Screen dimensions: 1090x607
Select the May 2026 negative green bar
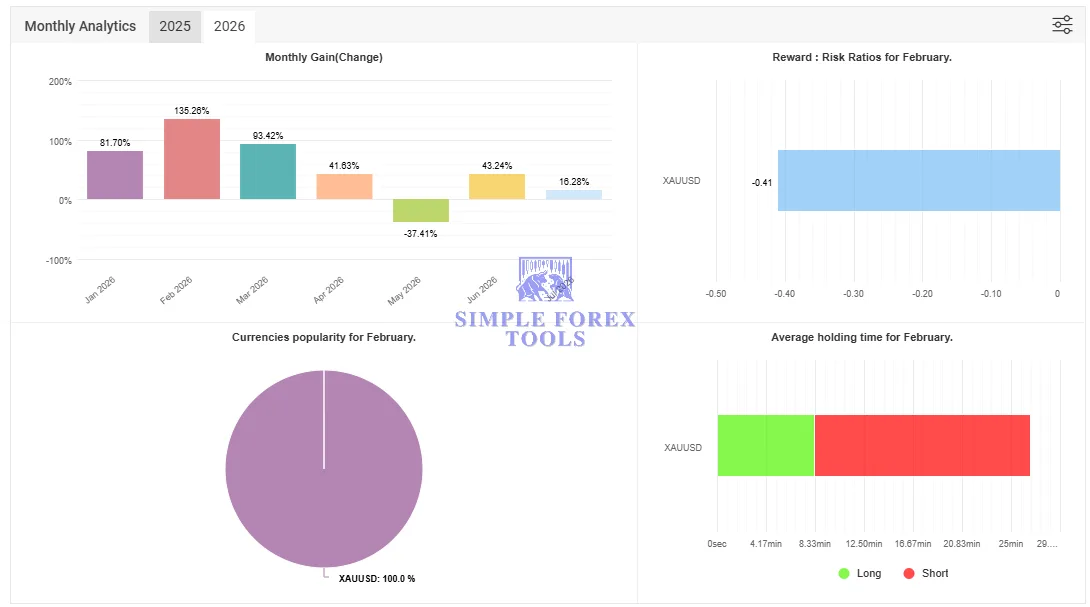pos(421,211)
